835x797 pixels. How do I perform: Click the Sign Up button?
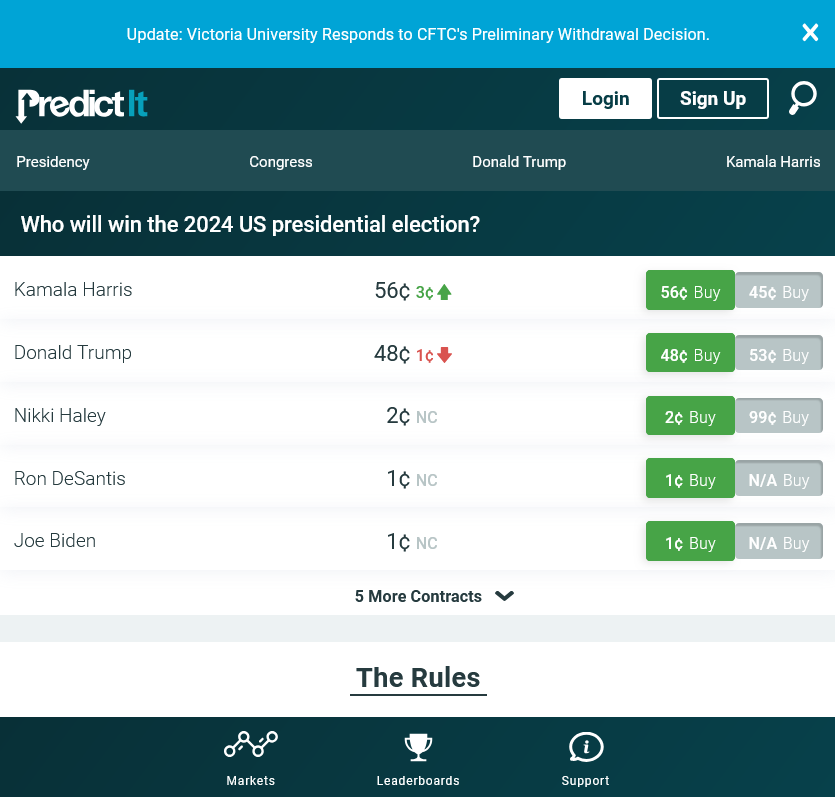tap(713, 98)
